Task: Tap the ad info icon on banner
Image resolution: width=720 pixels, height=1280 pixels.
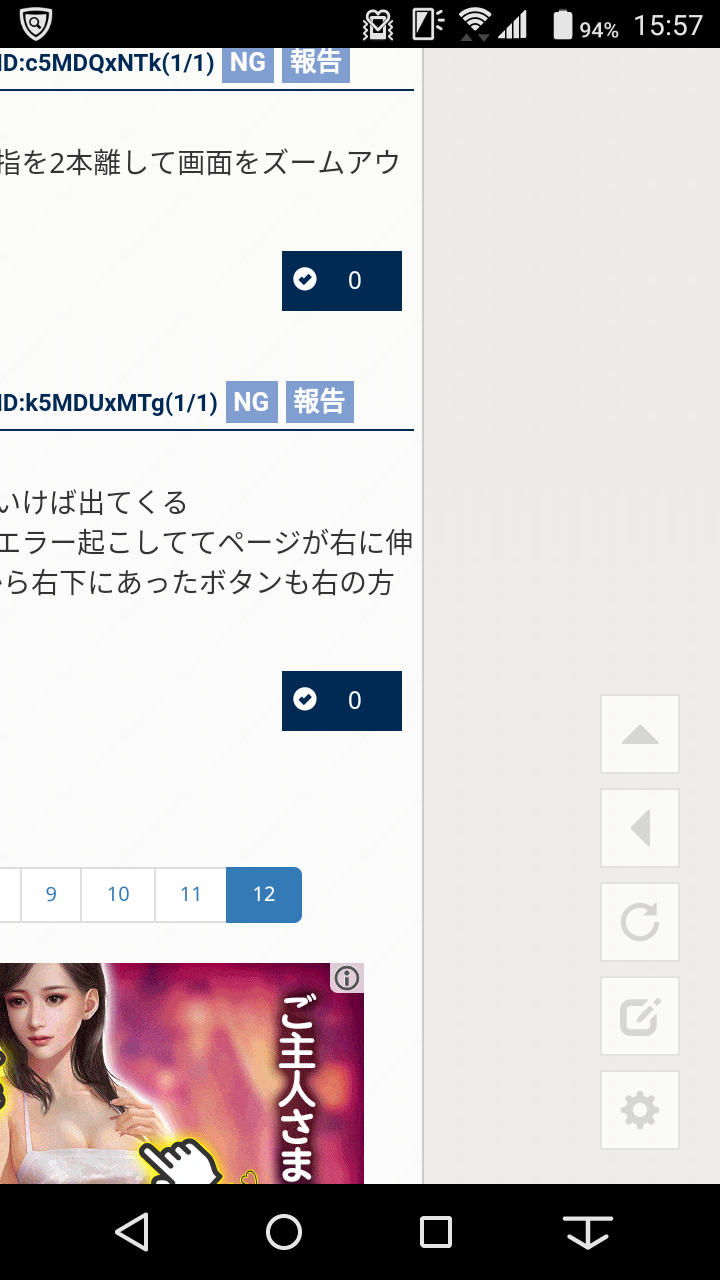Action: tap(347, 978)
